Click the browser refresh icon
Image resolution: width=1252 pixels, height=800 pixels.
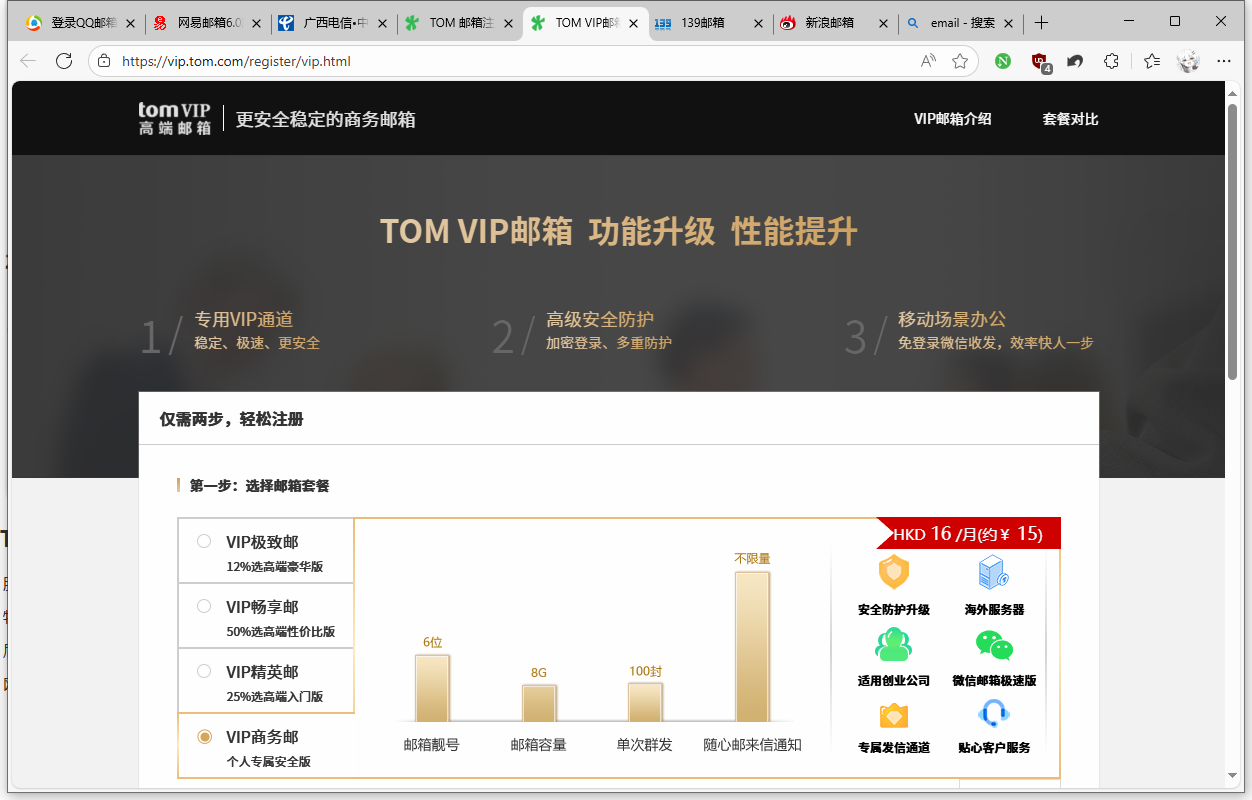coord(64,61)
